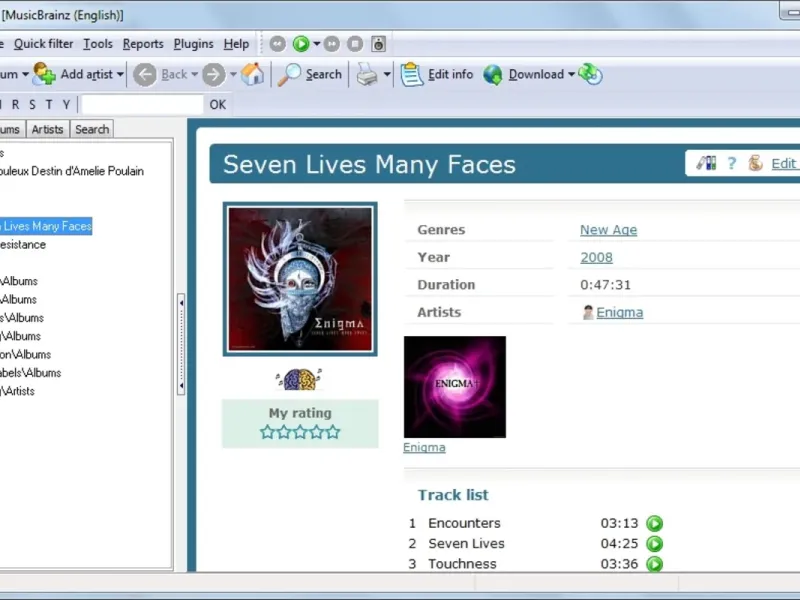
Task: Click the Seven Lives album cover thumbnail
Action: tap(300, 279)
